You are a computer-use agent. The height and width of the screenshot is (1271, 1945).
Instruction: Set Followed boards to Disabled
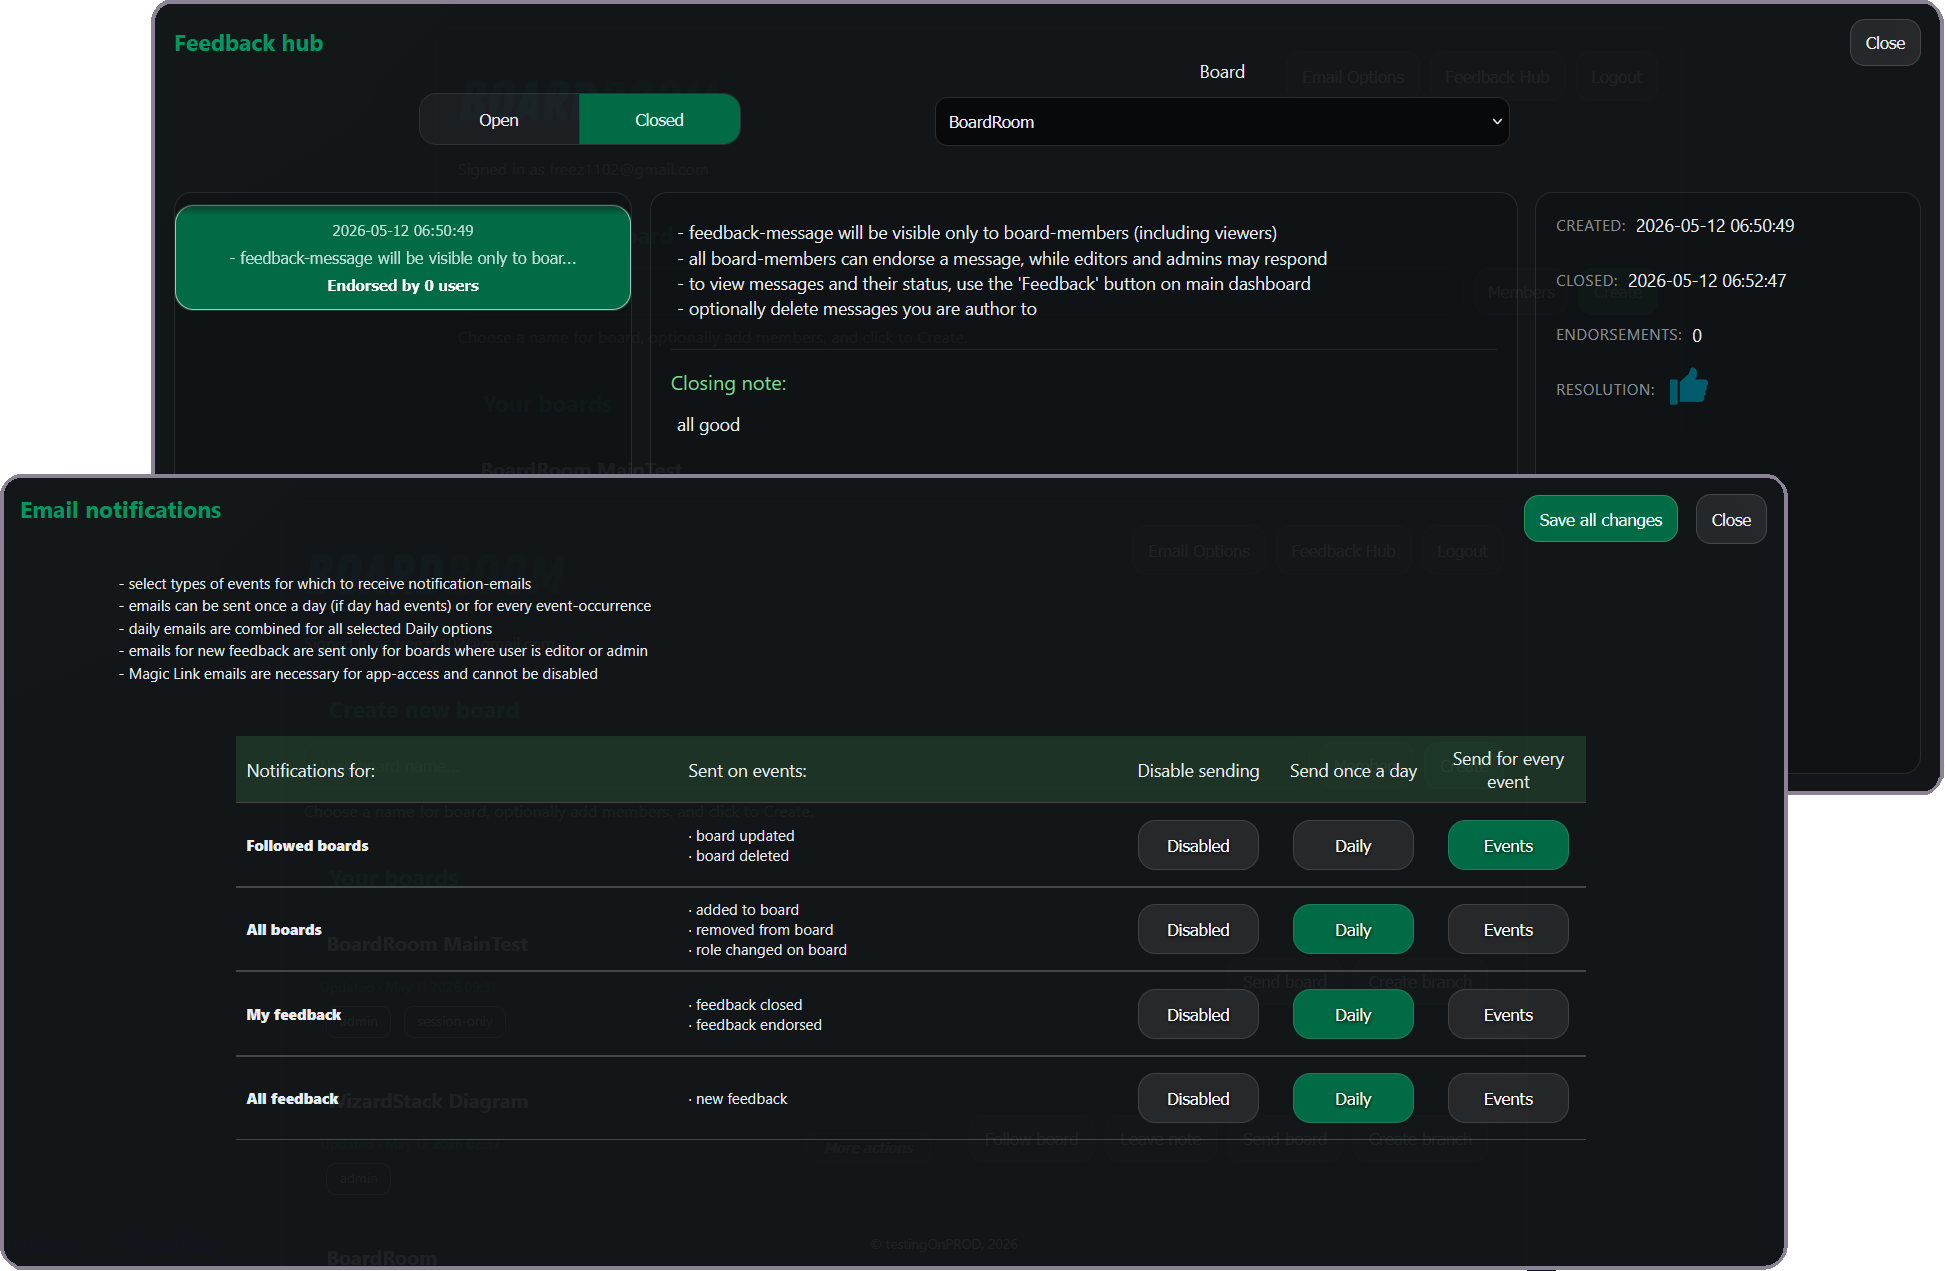click(x=1198, y=846)
